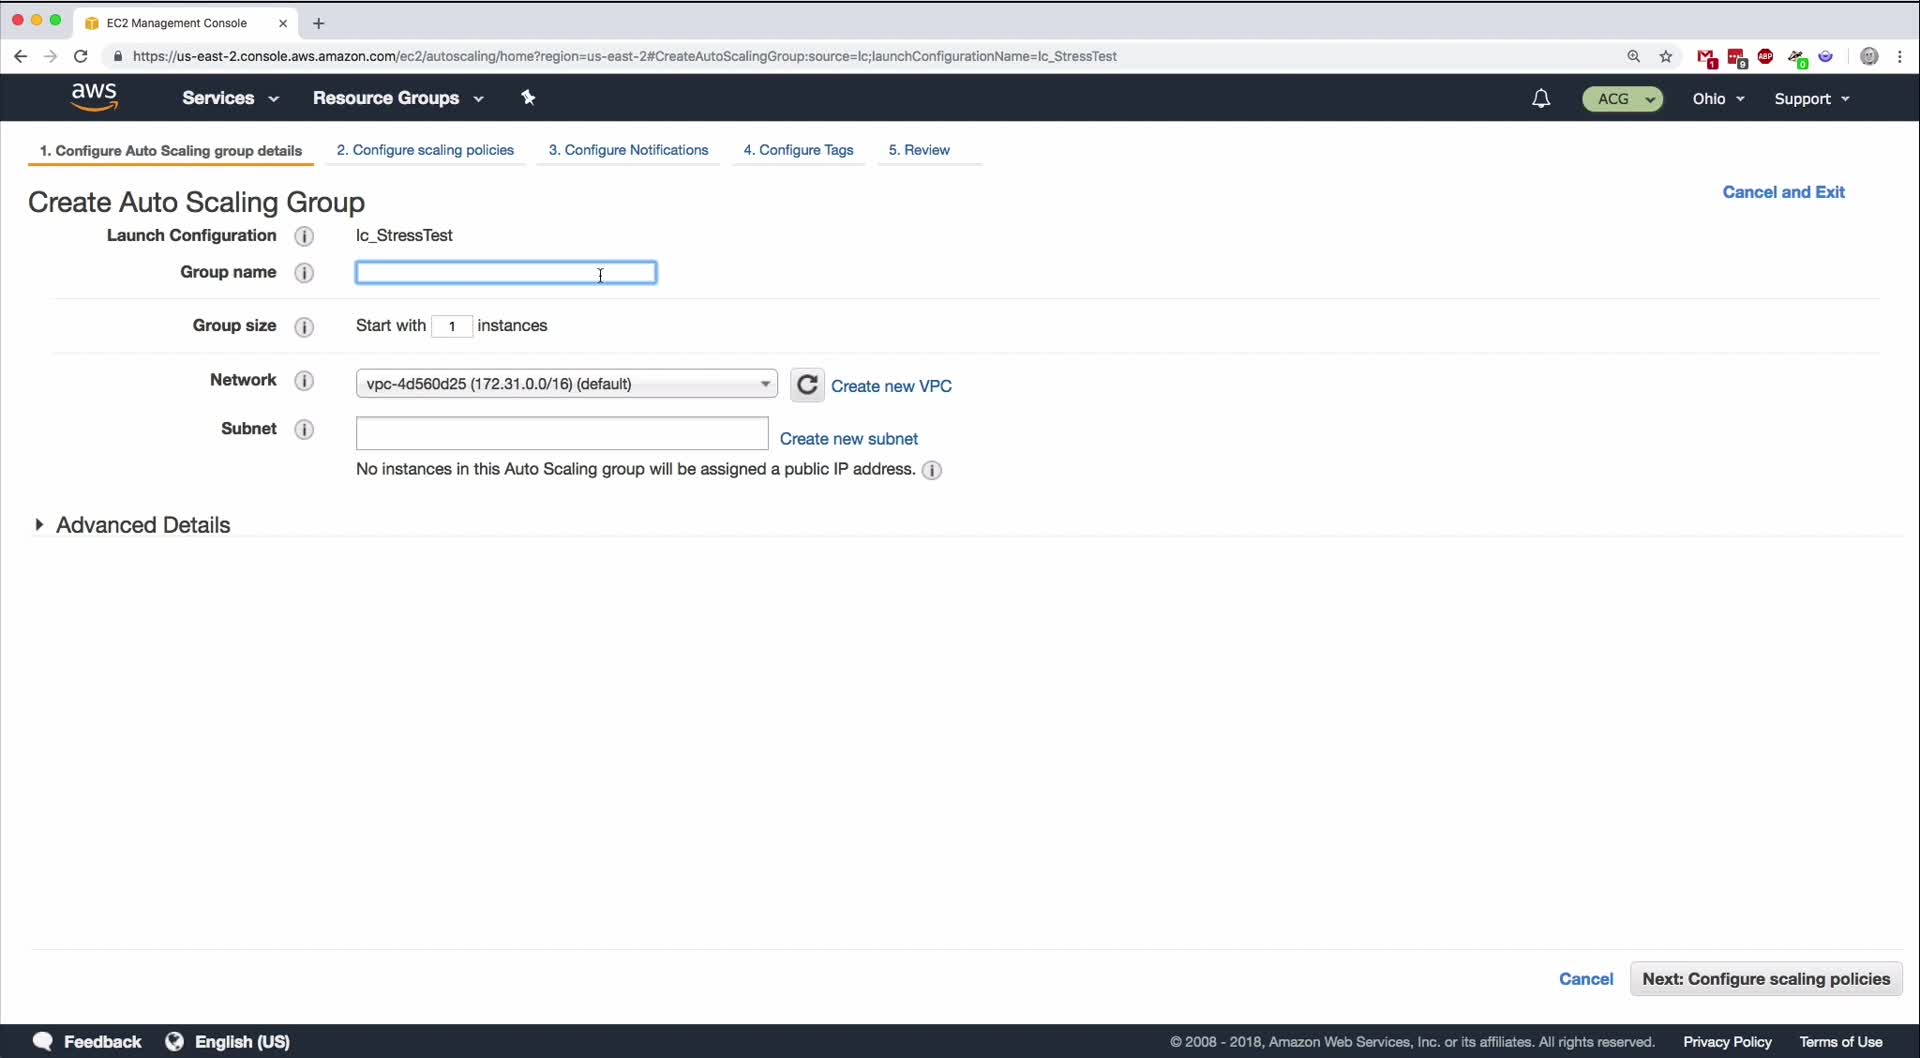Click the info icon next to Group size
Viewport: 1920px width, 1058px height.
[x=305, y=327]
